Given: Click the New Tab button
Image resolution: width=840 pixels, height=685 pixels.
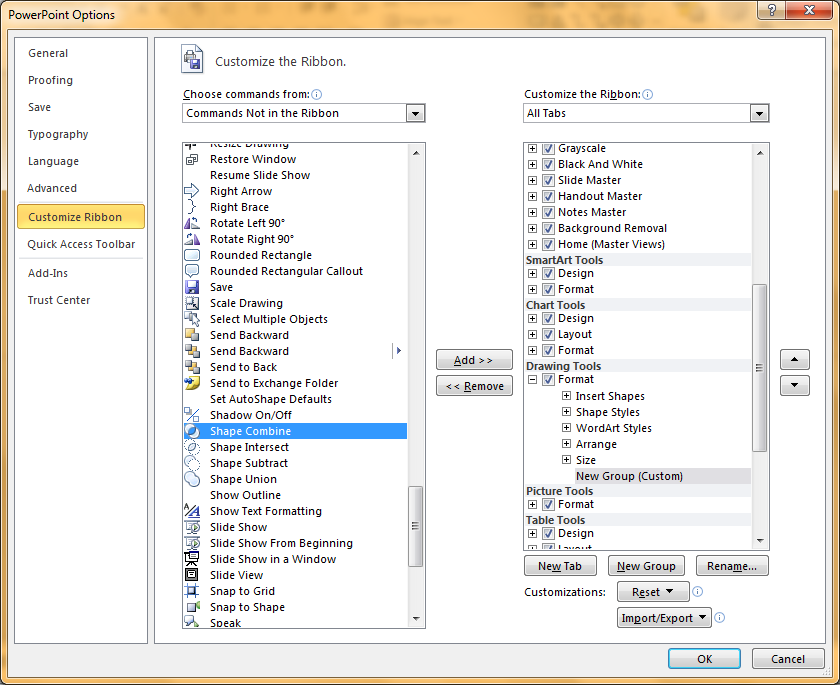Looking at the screenshot, I should 558,565.
